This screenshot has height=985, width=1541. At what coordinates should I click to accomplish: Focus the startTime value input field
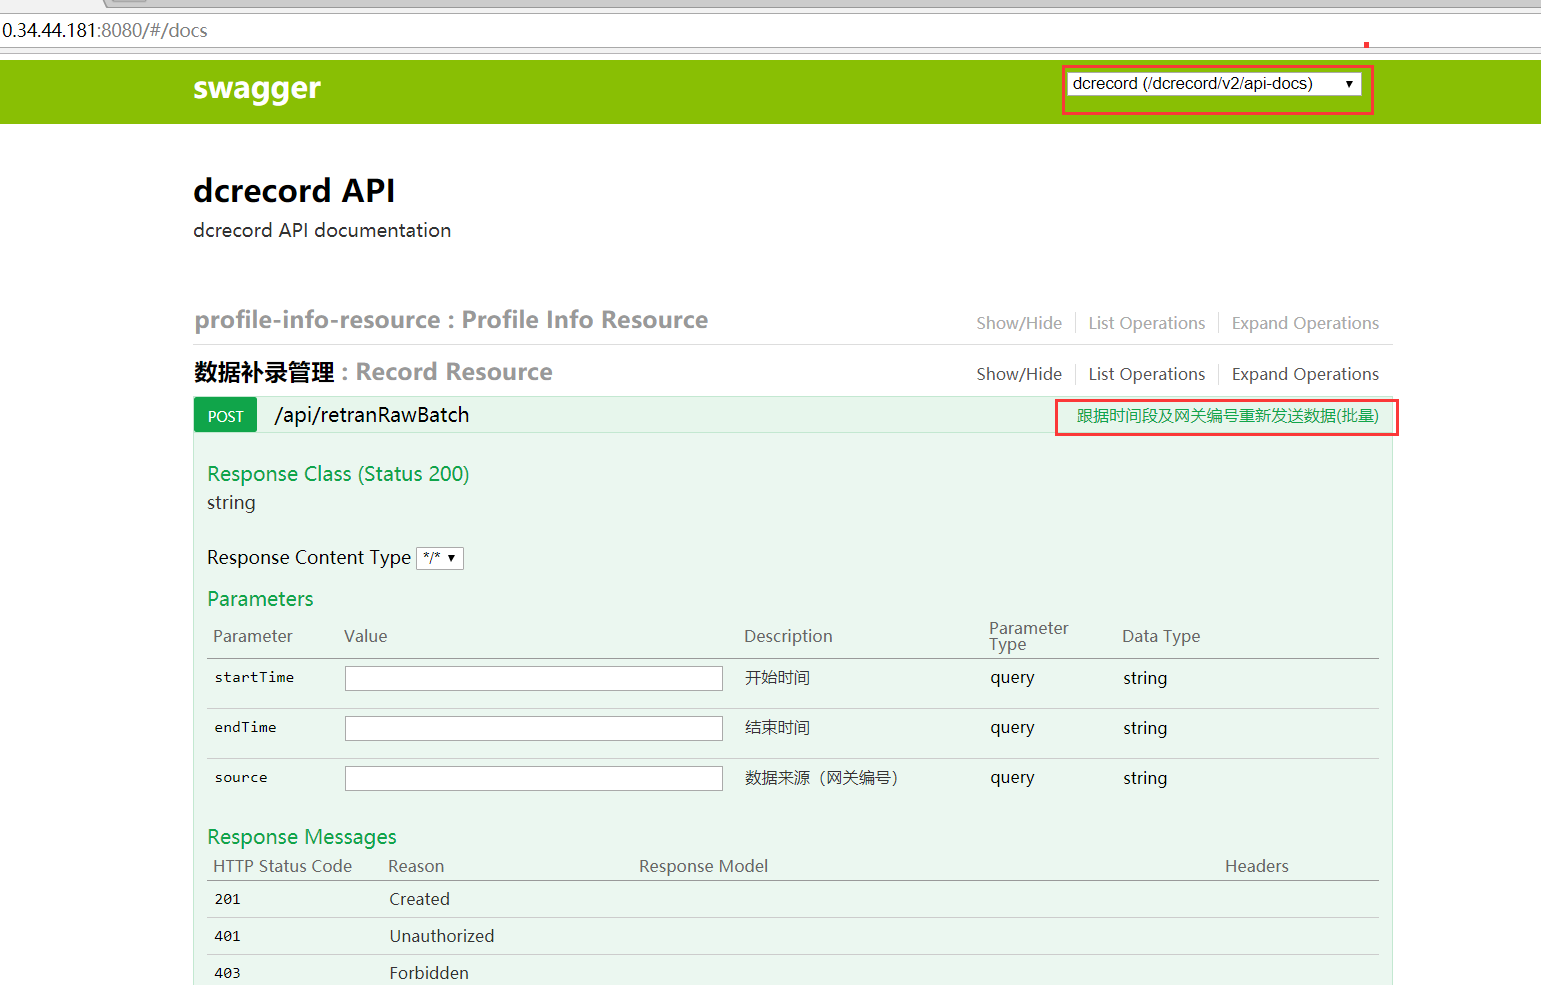tap(533, 678)
